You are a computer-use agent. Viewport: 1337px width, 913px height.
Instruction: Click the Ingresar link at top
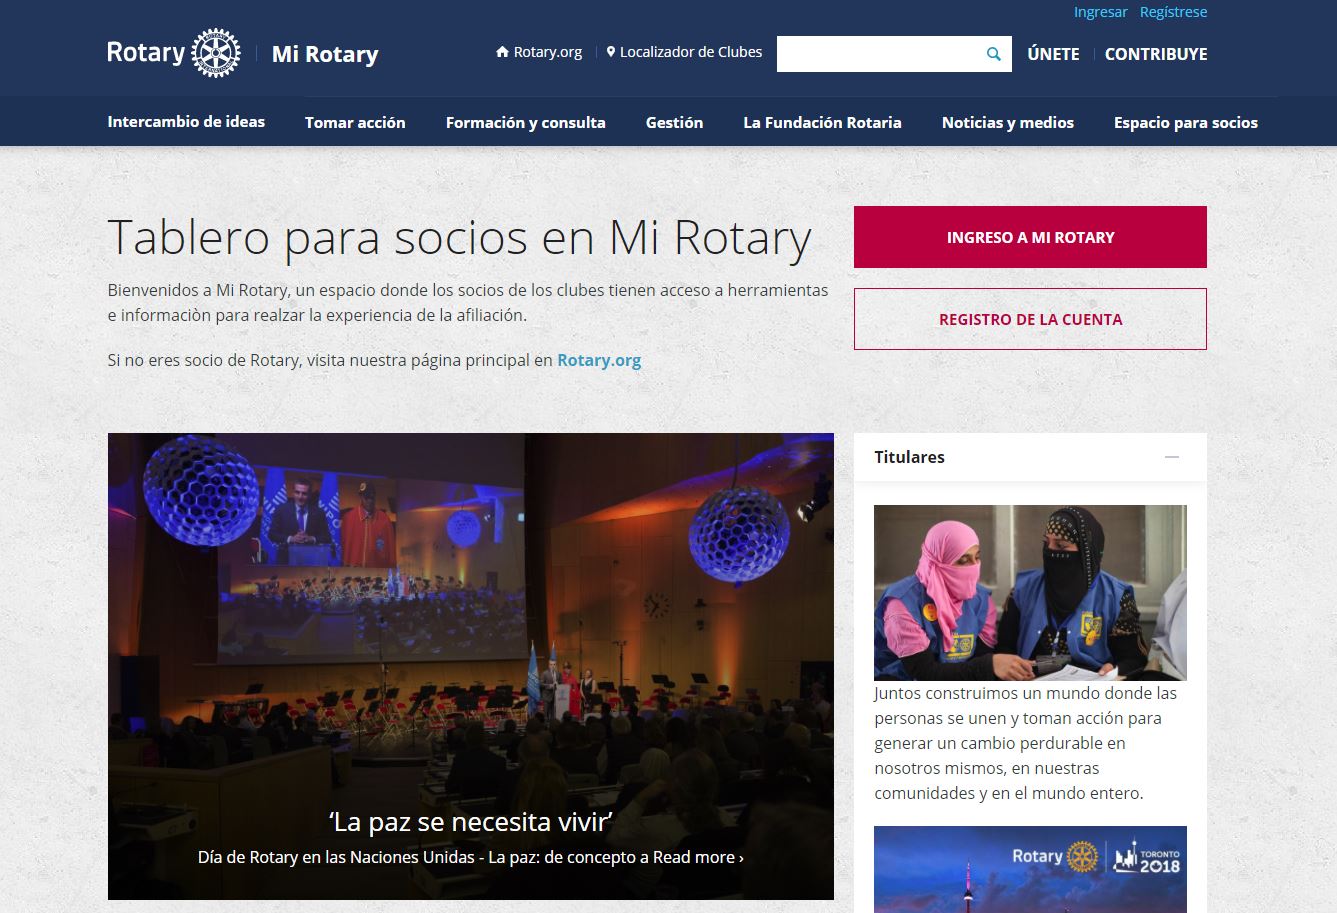[x=1100, y=12]
